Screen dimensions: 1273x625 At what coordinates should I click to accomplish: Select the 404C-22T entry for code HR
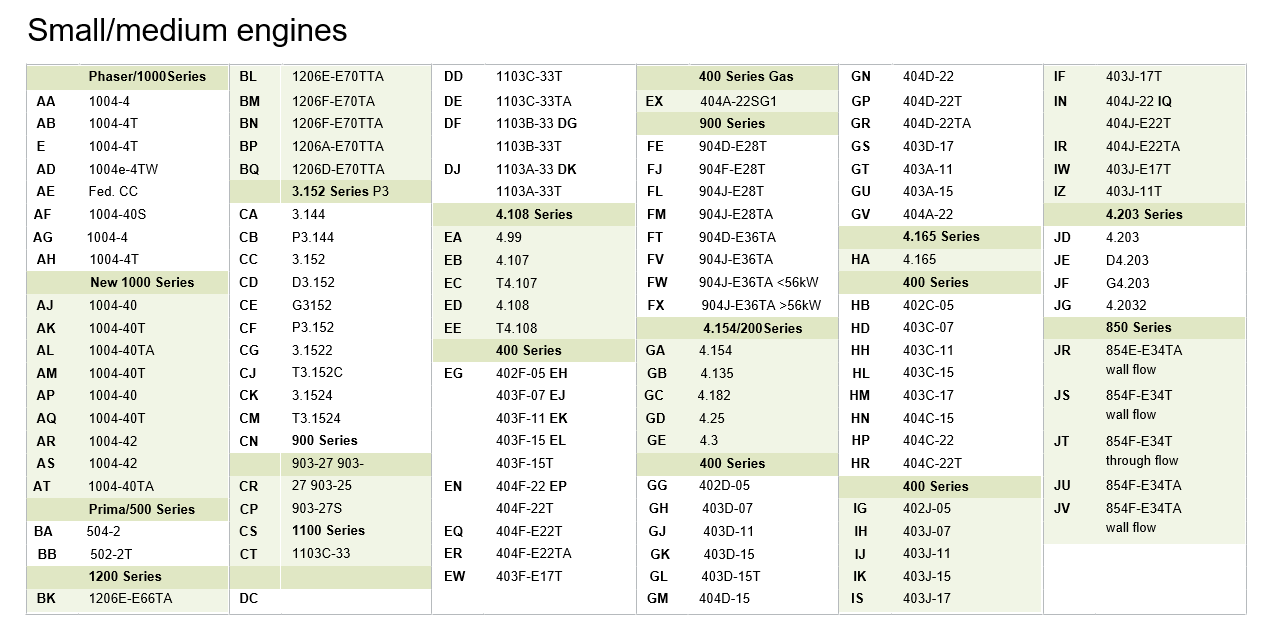click(932, 463)
